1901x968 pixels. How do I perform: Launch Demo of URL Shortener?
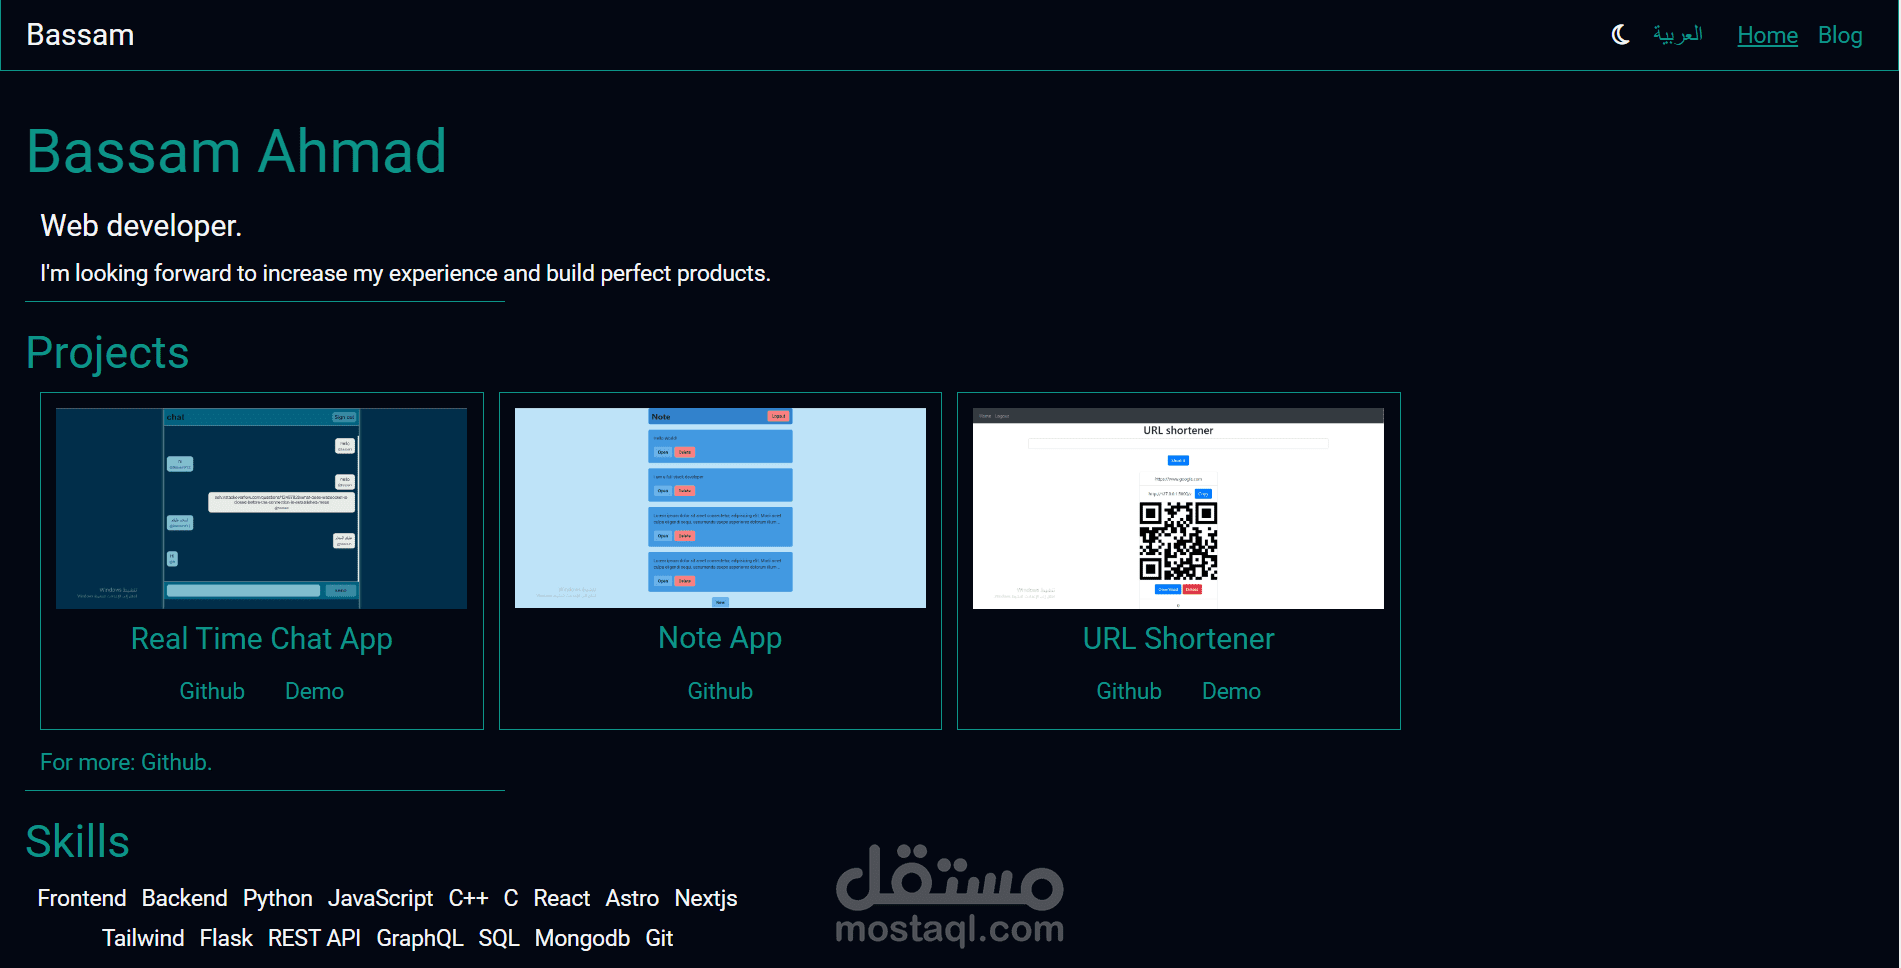1231,691
